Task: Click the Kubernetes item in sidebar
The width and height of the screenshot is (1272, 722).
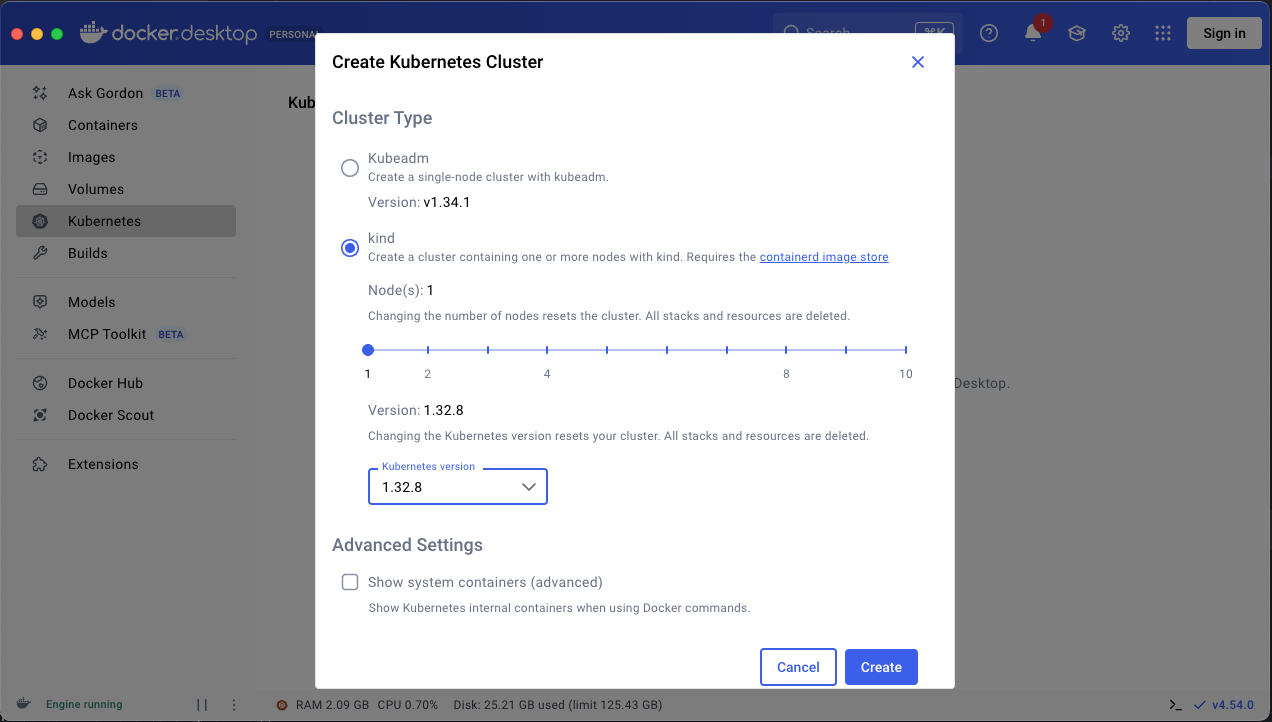Action: point(126,221)
